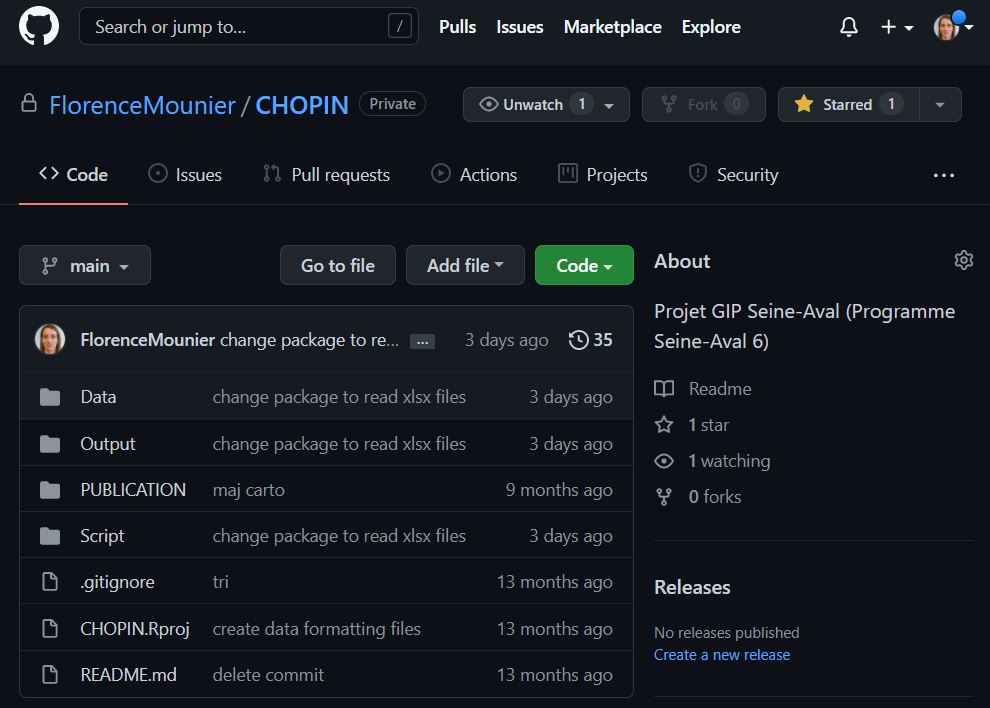This screenshot has width=990, height=708.
Task: Click the Search or jump to field
Action: pyautogui.click(x=249, y=27)
